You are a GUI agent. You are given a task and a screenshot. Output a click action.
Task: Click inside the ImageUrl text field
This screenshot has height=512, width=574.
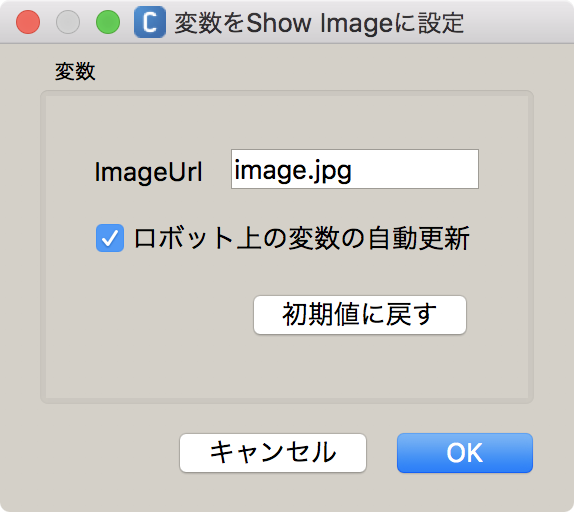coord(355,169)
